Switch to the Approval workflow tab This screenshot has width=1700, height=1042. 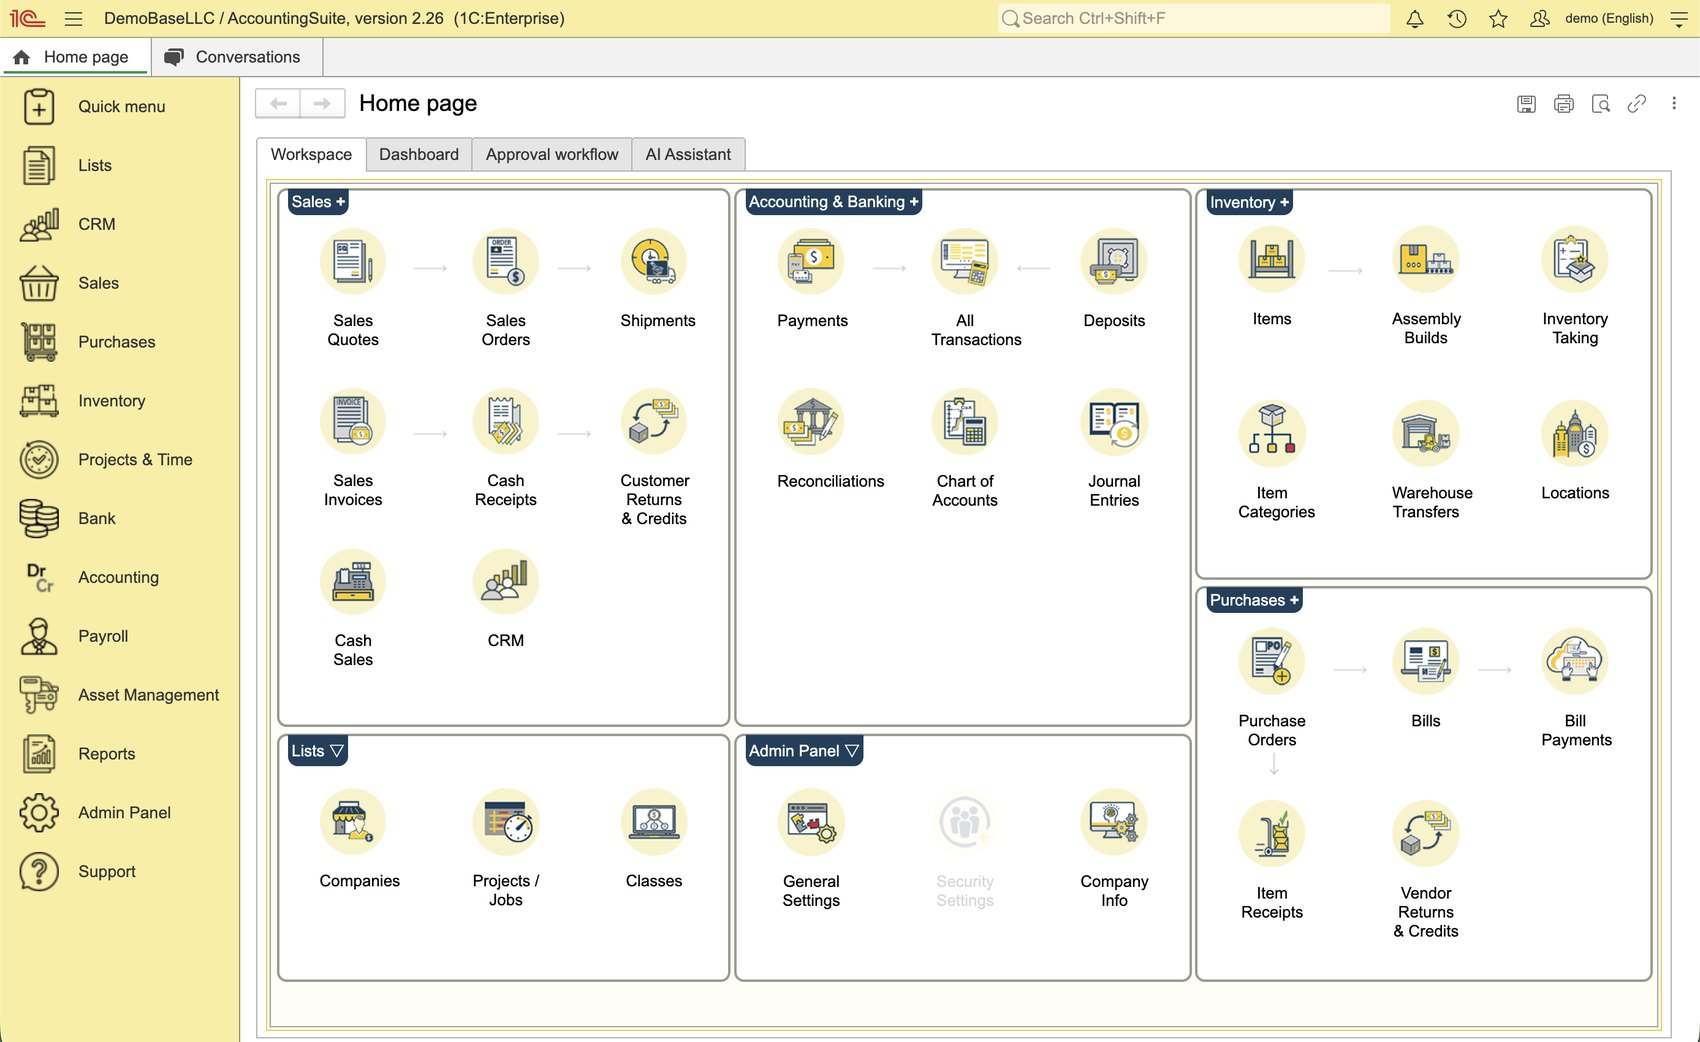(552, 155)
